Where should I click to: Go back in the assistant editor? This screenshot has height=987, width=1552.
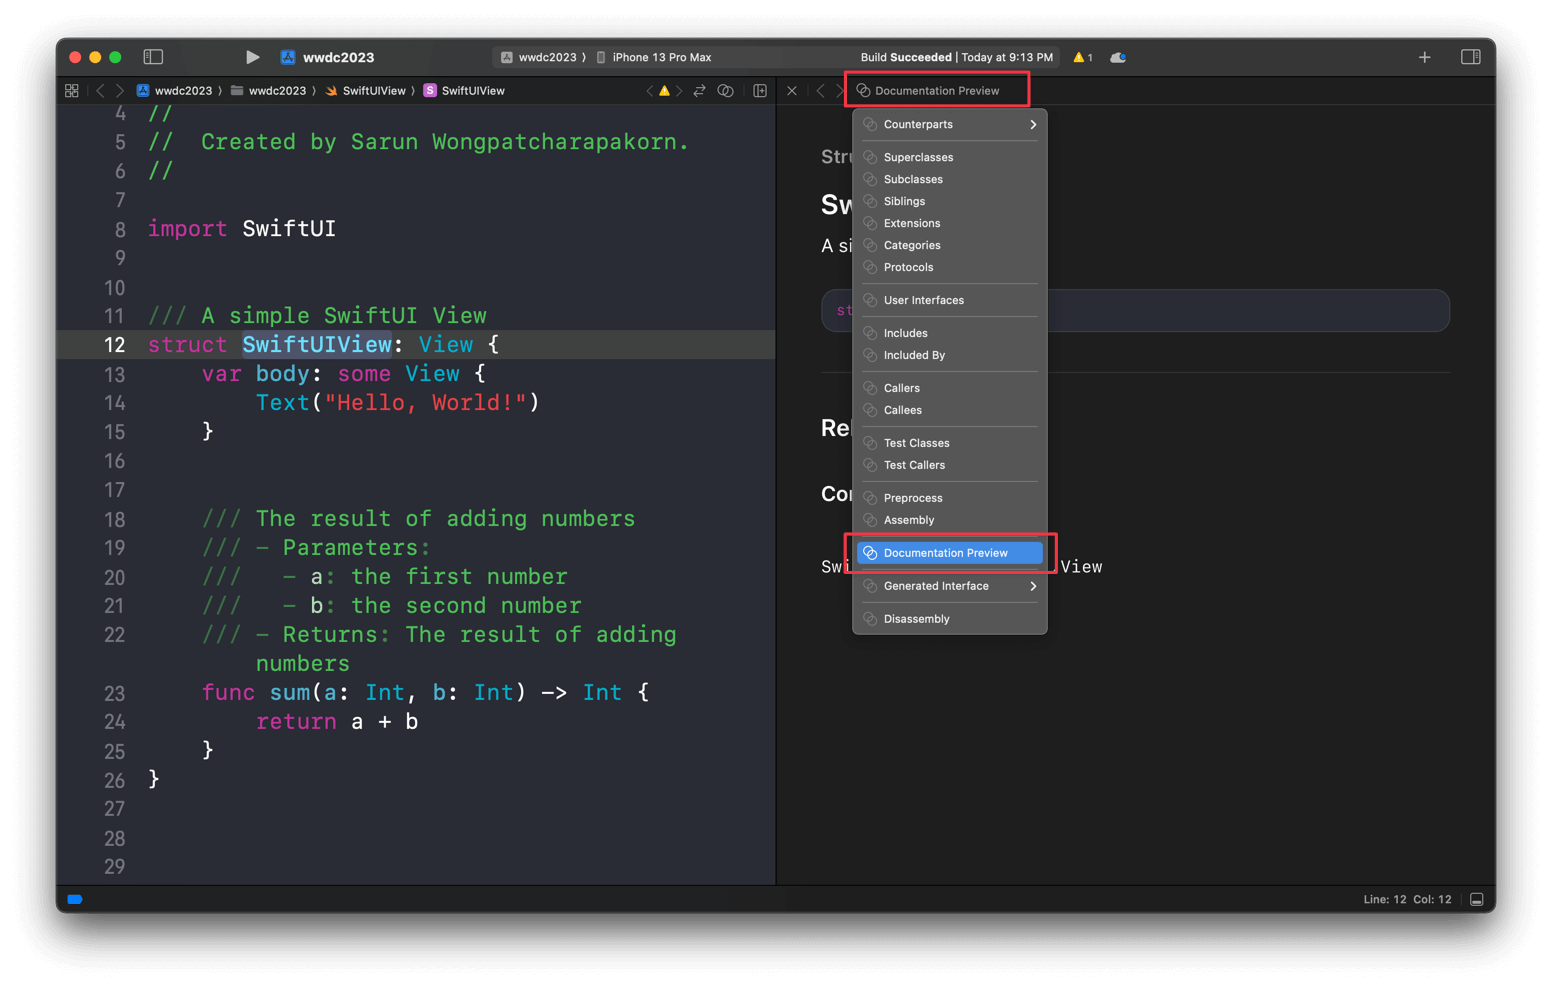pos(820,90)
